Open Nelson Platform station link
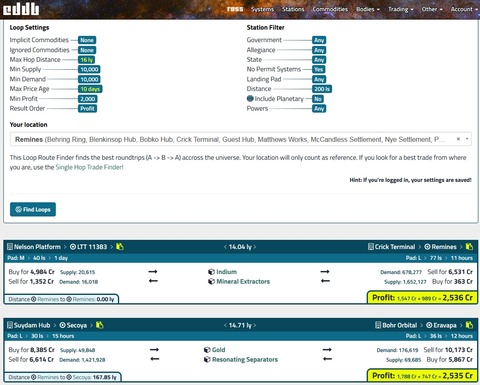 [x=37, y=247]
